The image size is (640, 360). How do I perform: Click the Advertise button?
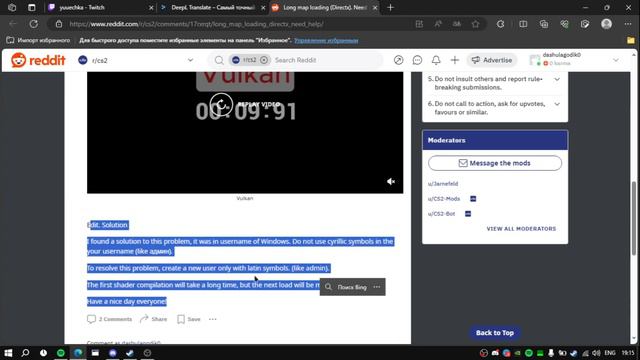click(x=492, y=60)
